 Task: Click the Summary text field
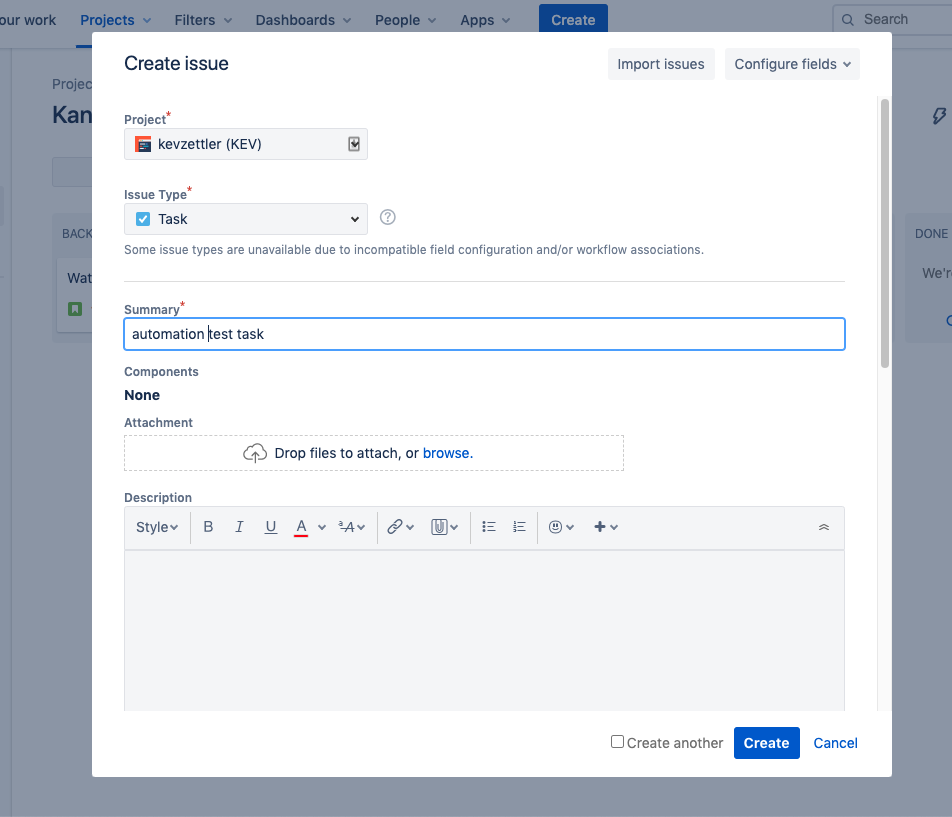tap(484, 334)
